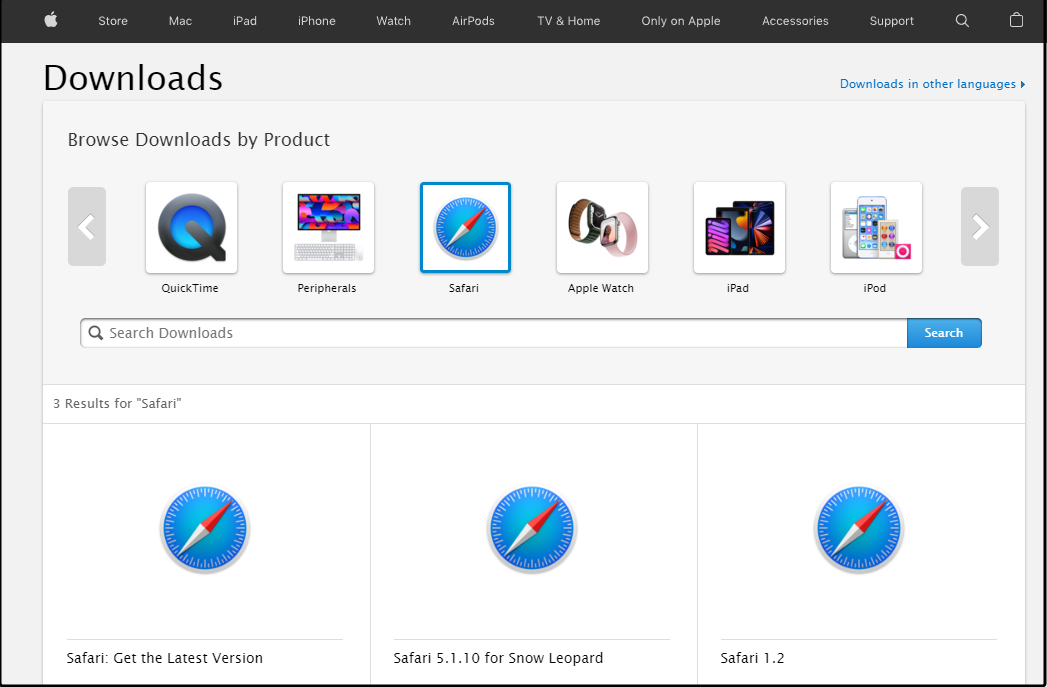Open TV & Home in the navigation bar

(568, 21)
